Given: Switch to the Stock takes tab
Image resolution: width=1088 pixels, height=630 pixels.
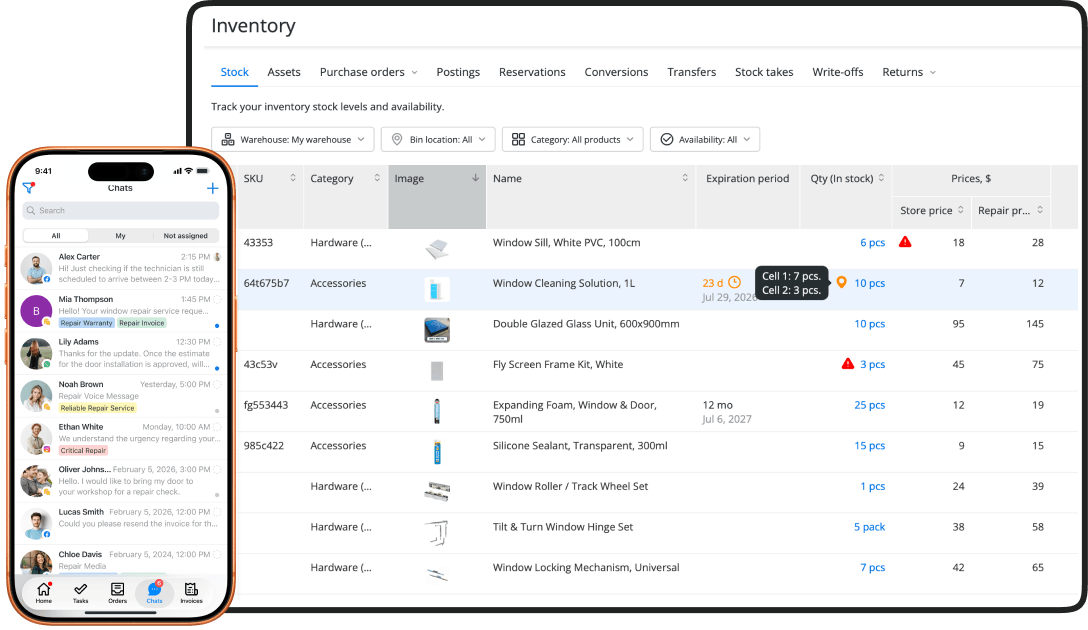Looking at the screenshot, I should (764, 72).
